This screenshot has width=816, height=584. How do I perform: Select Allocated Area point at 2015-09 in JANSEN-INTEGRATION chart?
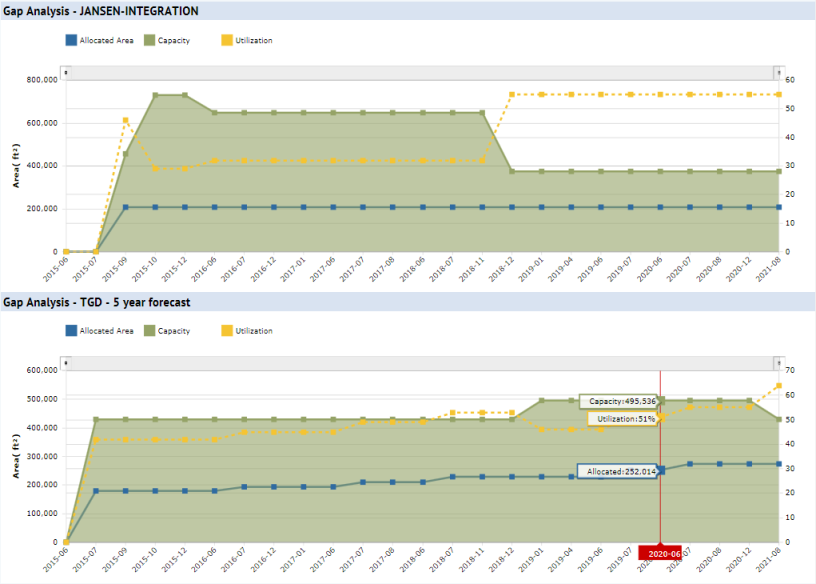click(x=125, y=207)
